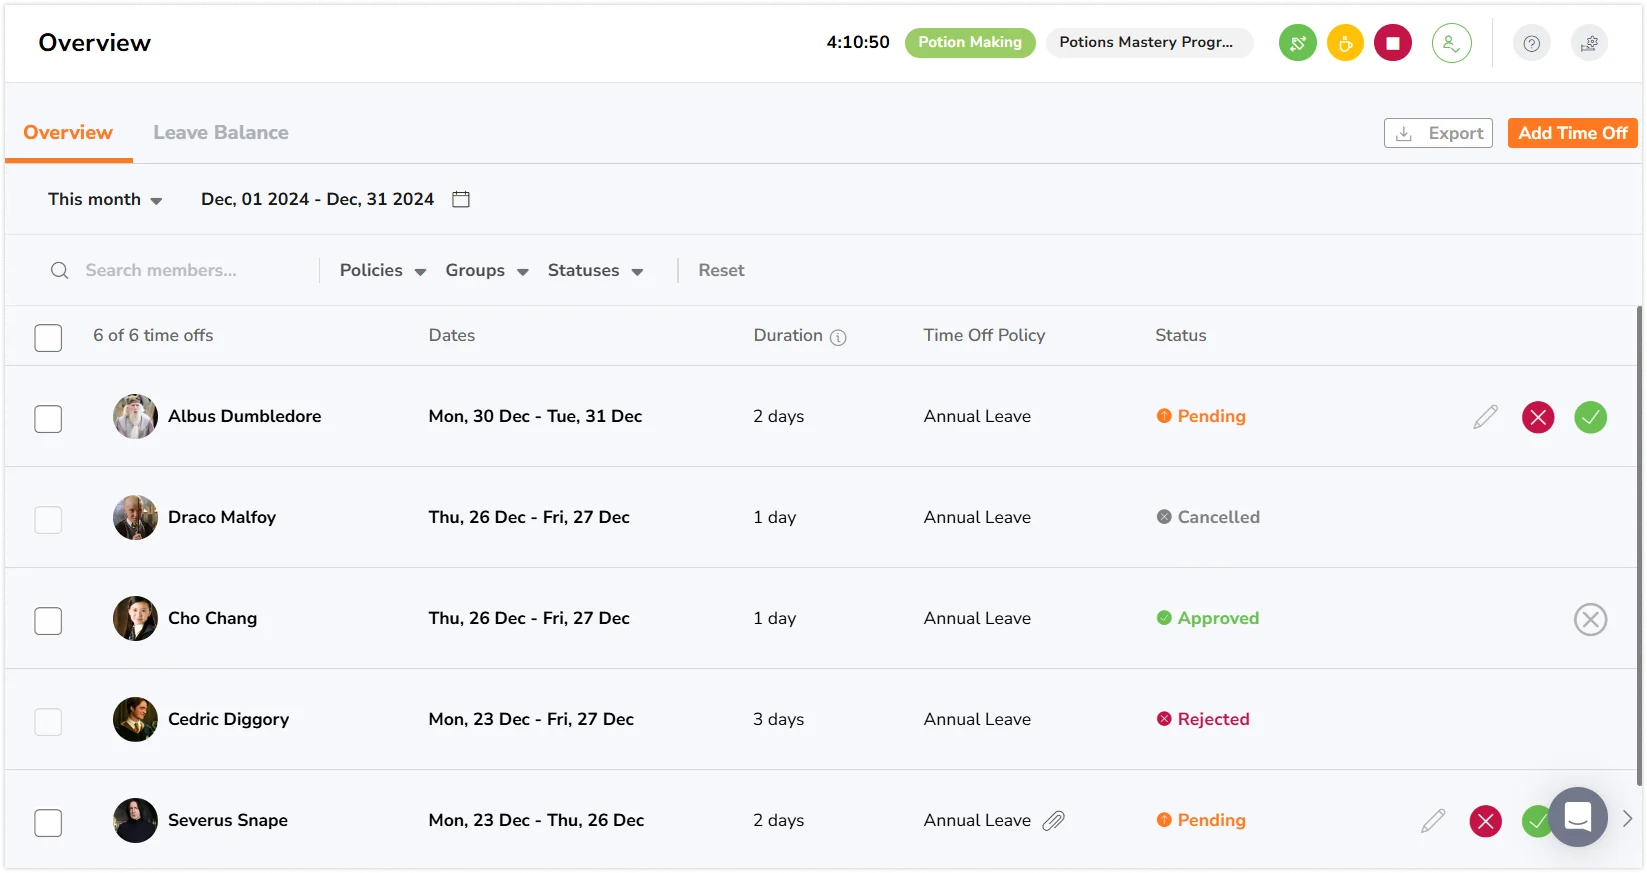Stop the timer with the red stop button
This screenshot has height=873, width=1647.
pyautogui.click(x=1392, y=43)
